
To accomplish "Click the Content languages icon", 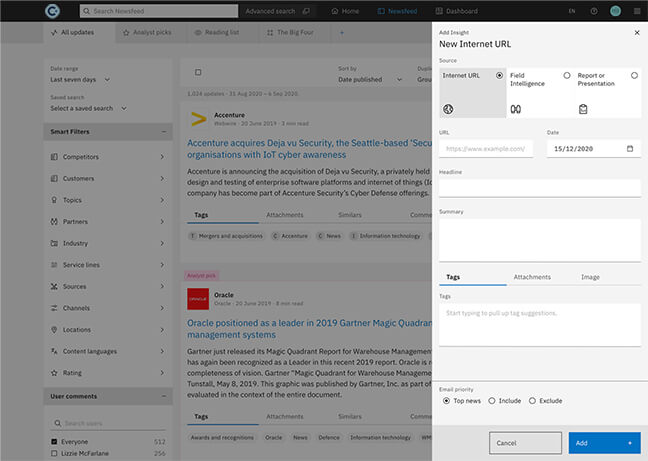I will coord(54,351).
